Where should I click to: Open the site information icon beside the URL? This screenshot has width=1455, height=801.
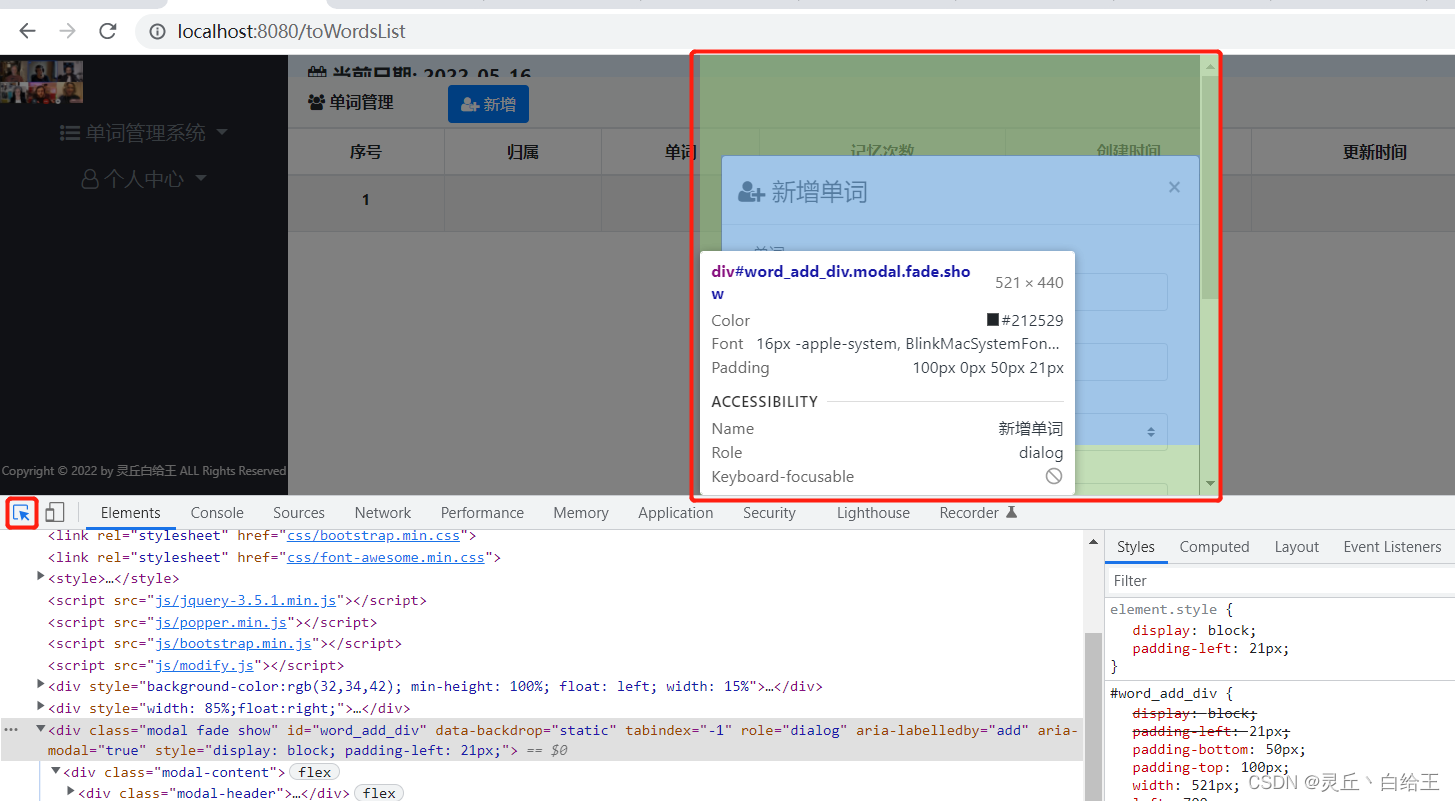pos(157,32)
